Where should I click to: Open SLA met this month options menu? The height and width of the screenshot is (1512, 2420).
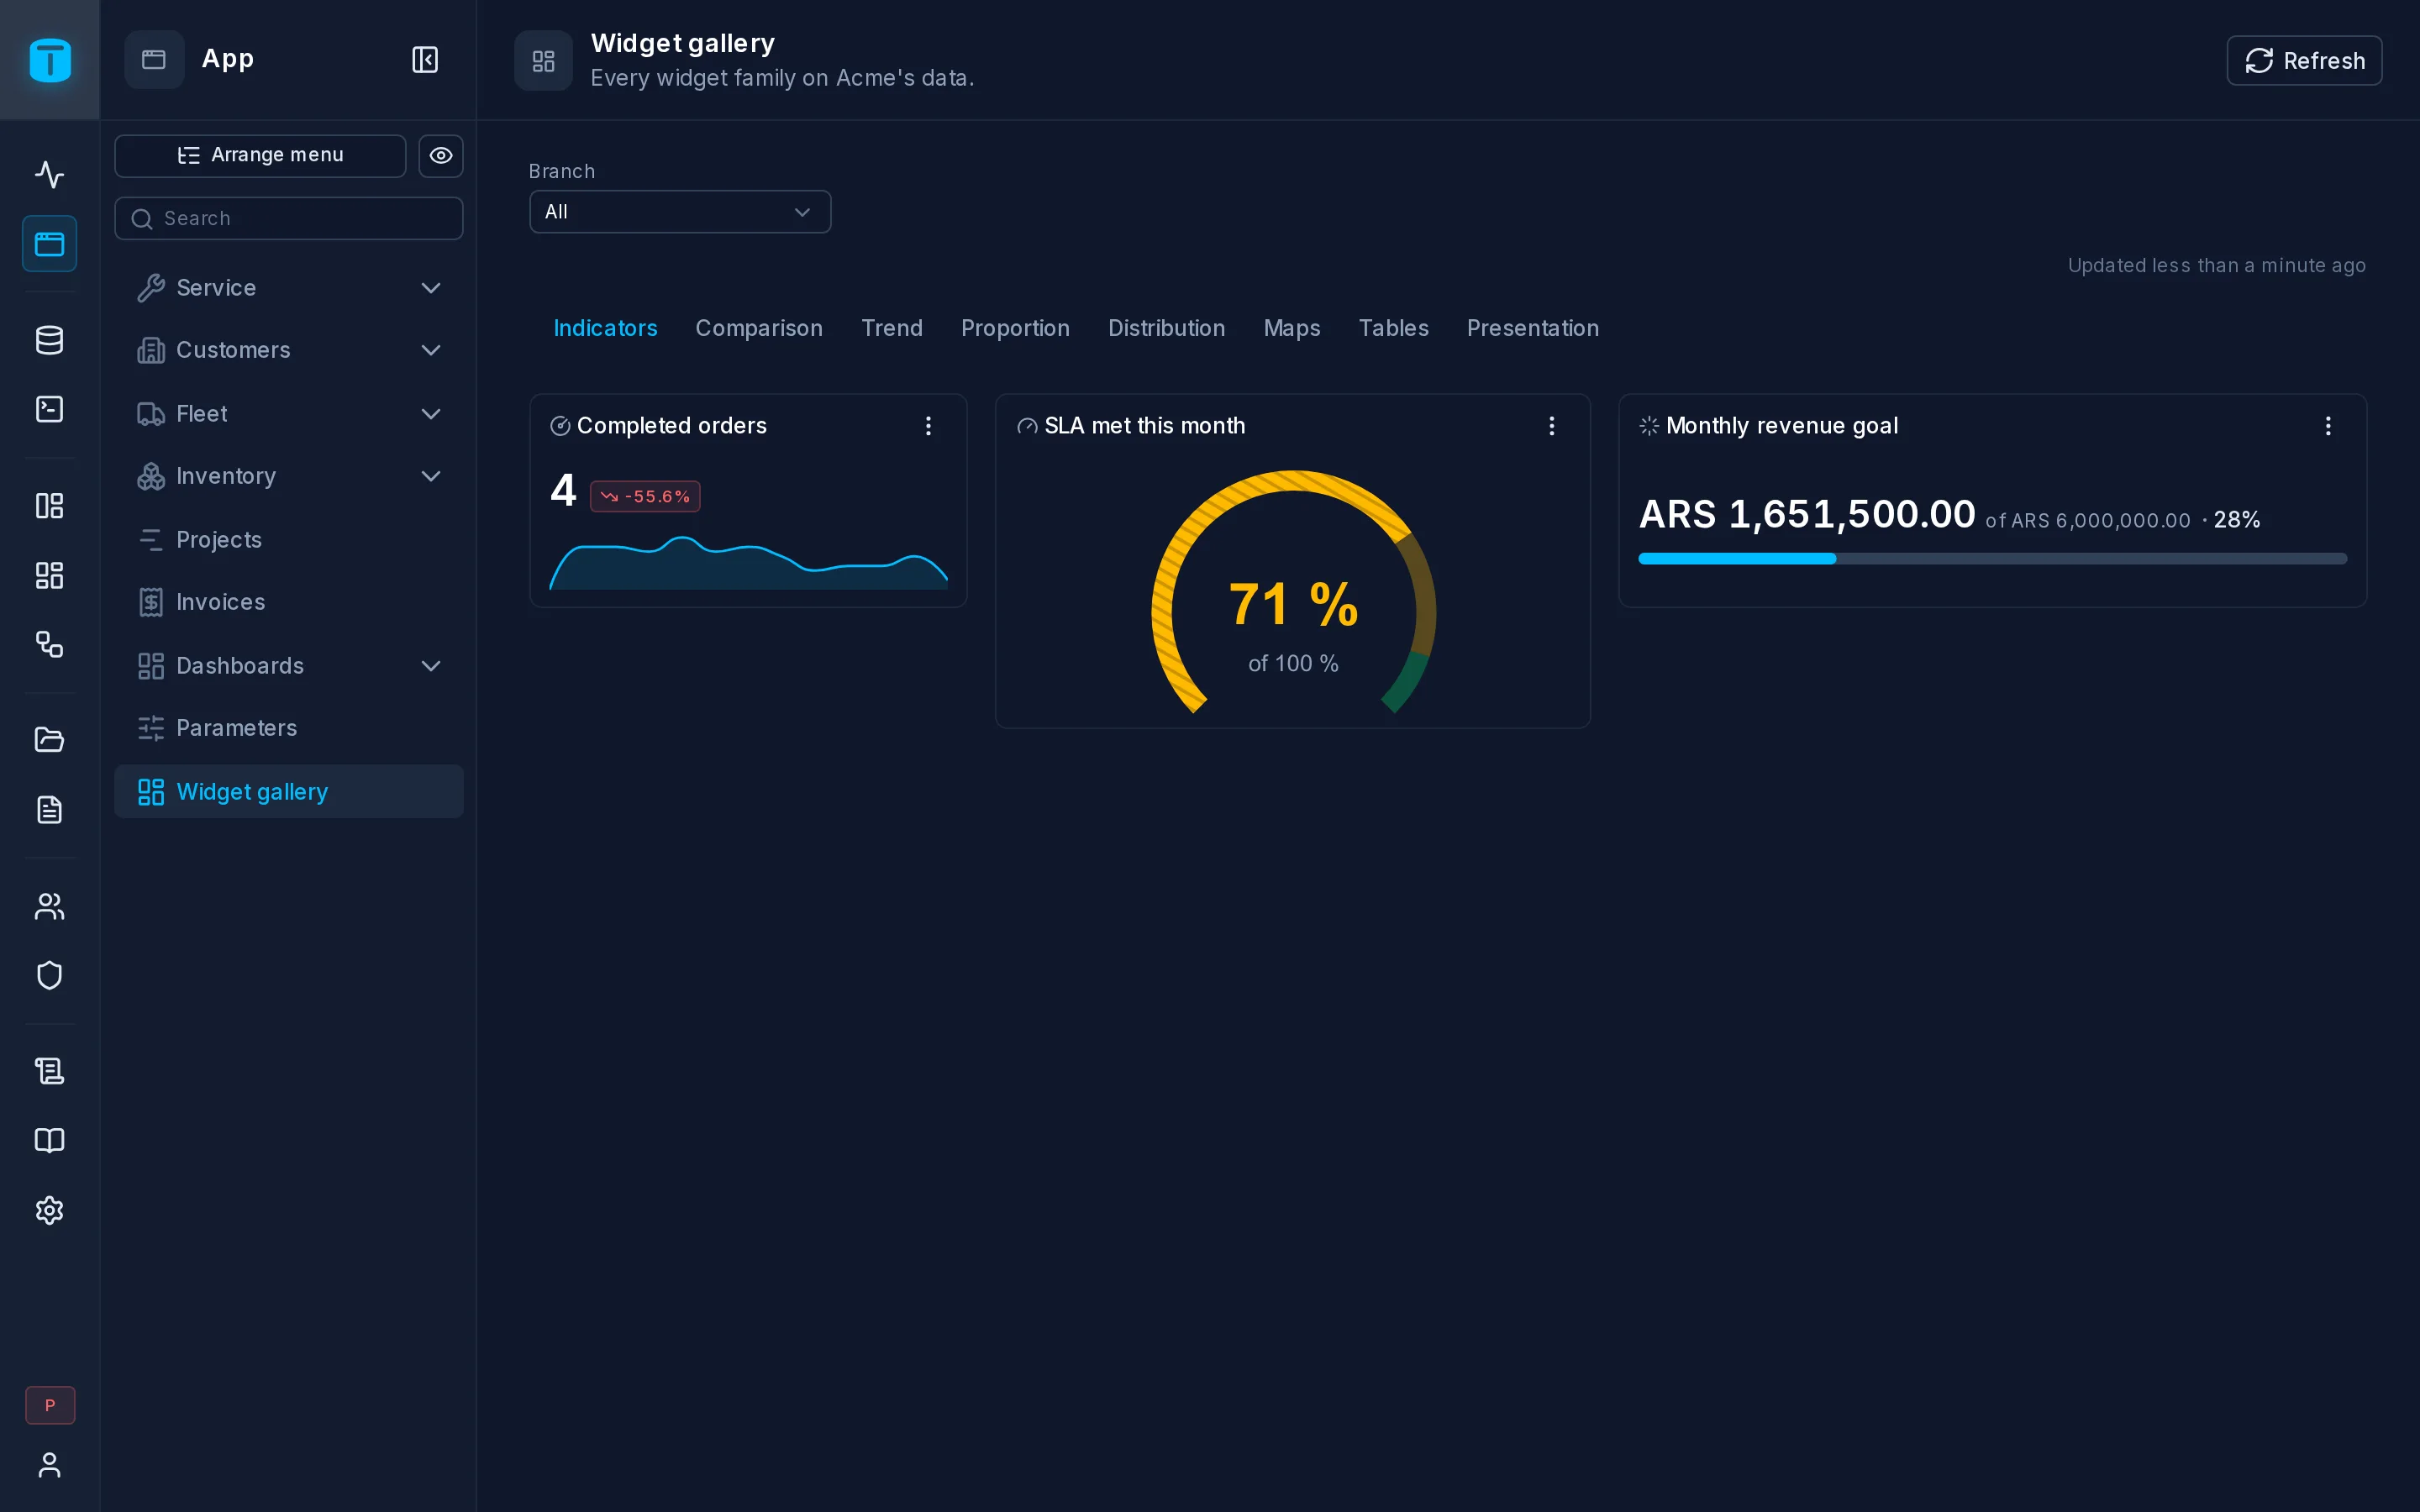(x=1551, y=426)
